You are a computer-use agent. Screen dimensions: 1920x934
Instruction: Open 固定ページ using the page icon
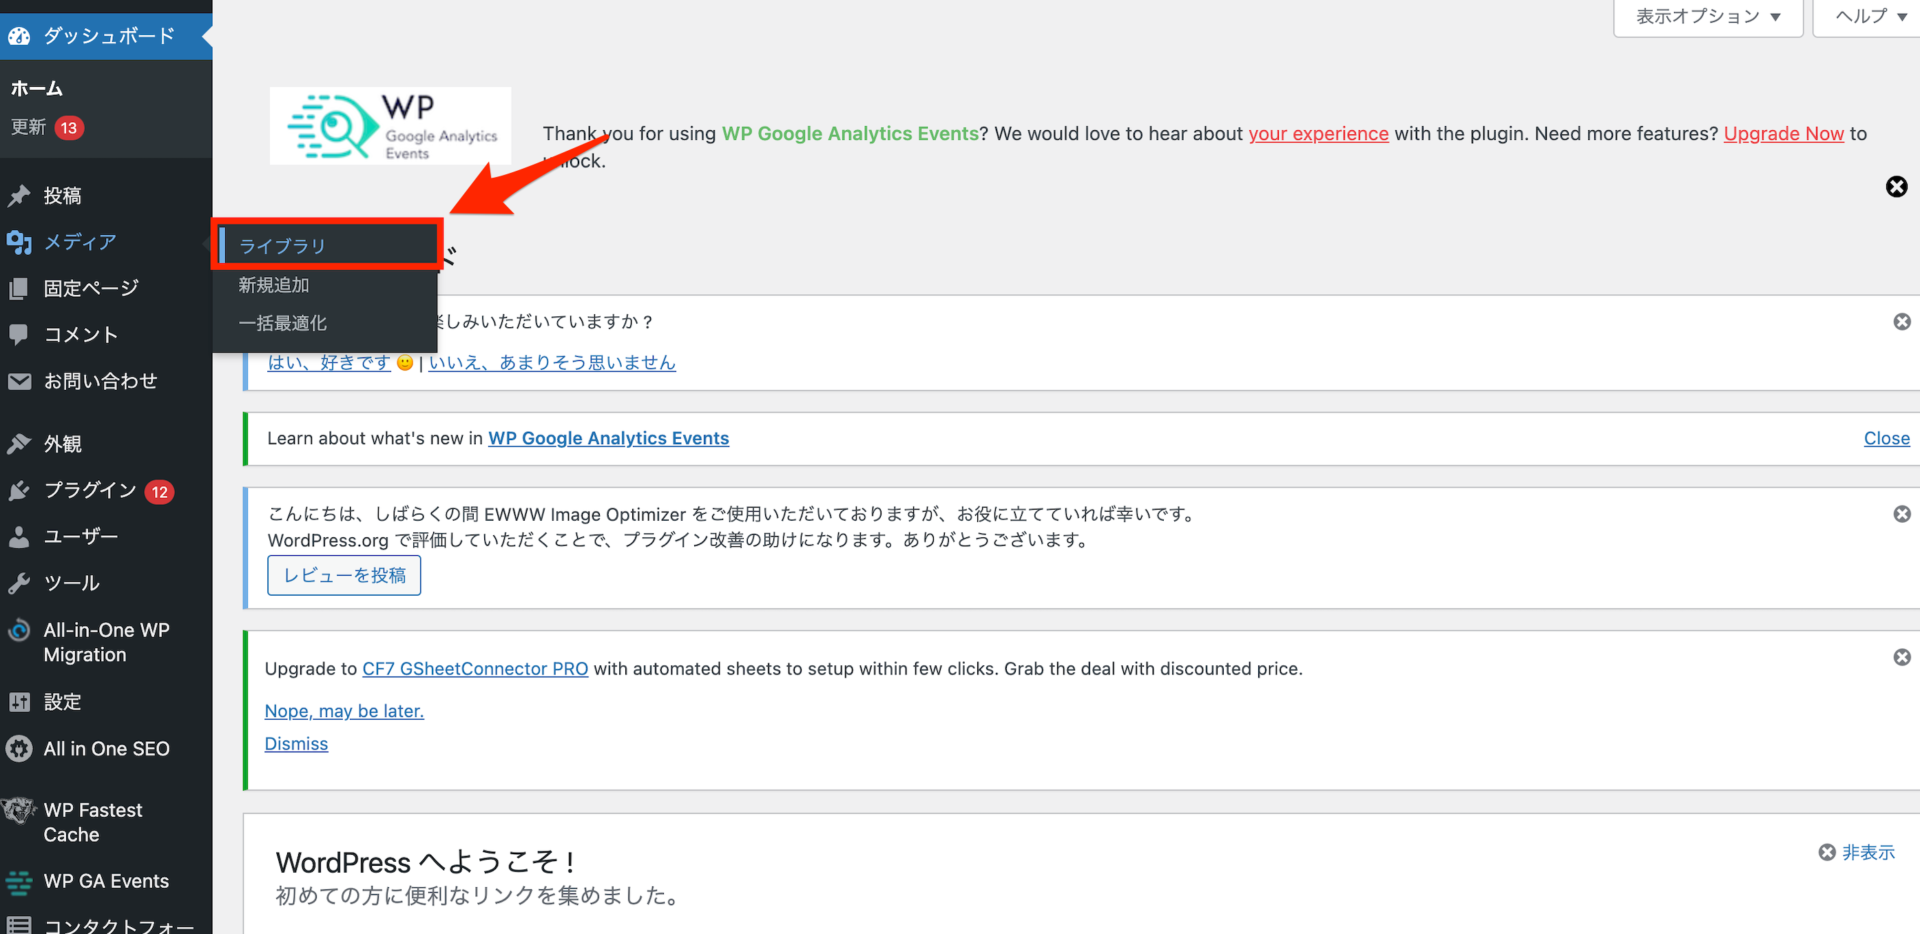(x=20, y=288)
